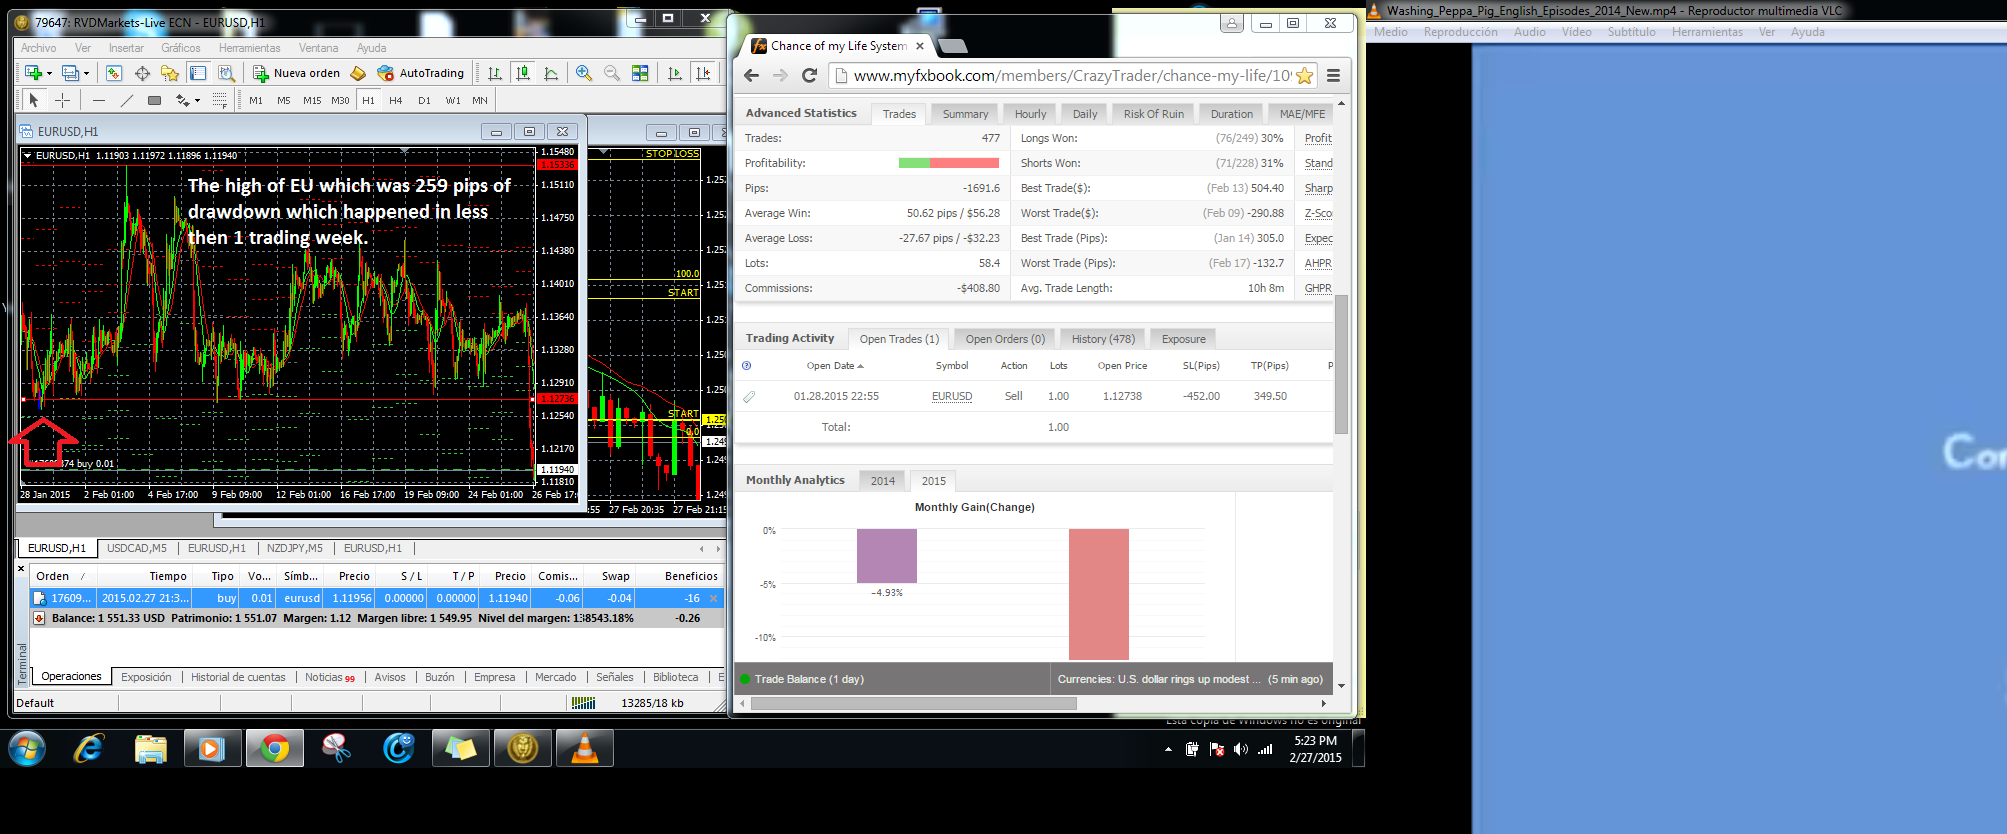The width and height of the screenshot is (2007, 834).
Task: Zoom in on the chart
Action: pos(584,73)
